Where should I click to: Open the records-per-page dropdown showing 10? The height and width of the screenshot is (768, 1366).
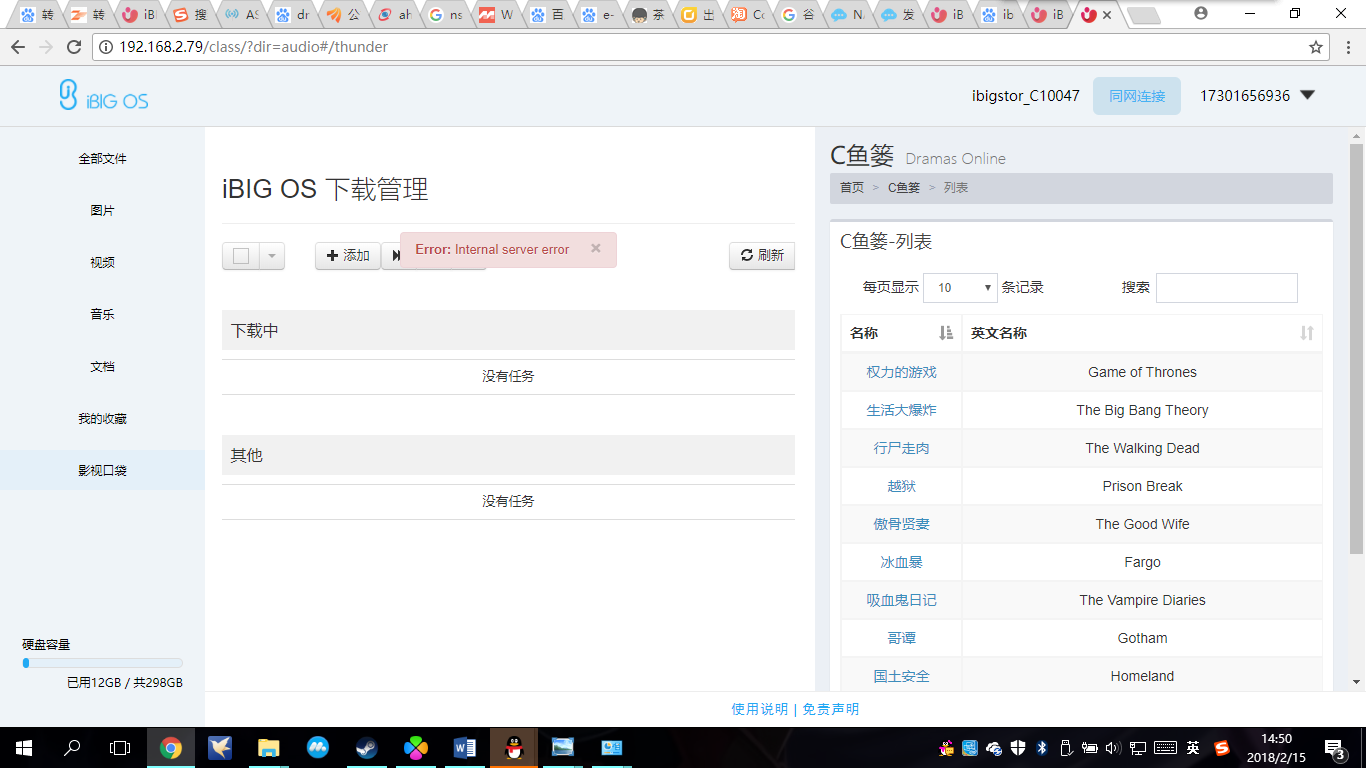[960, 288]
